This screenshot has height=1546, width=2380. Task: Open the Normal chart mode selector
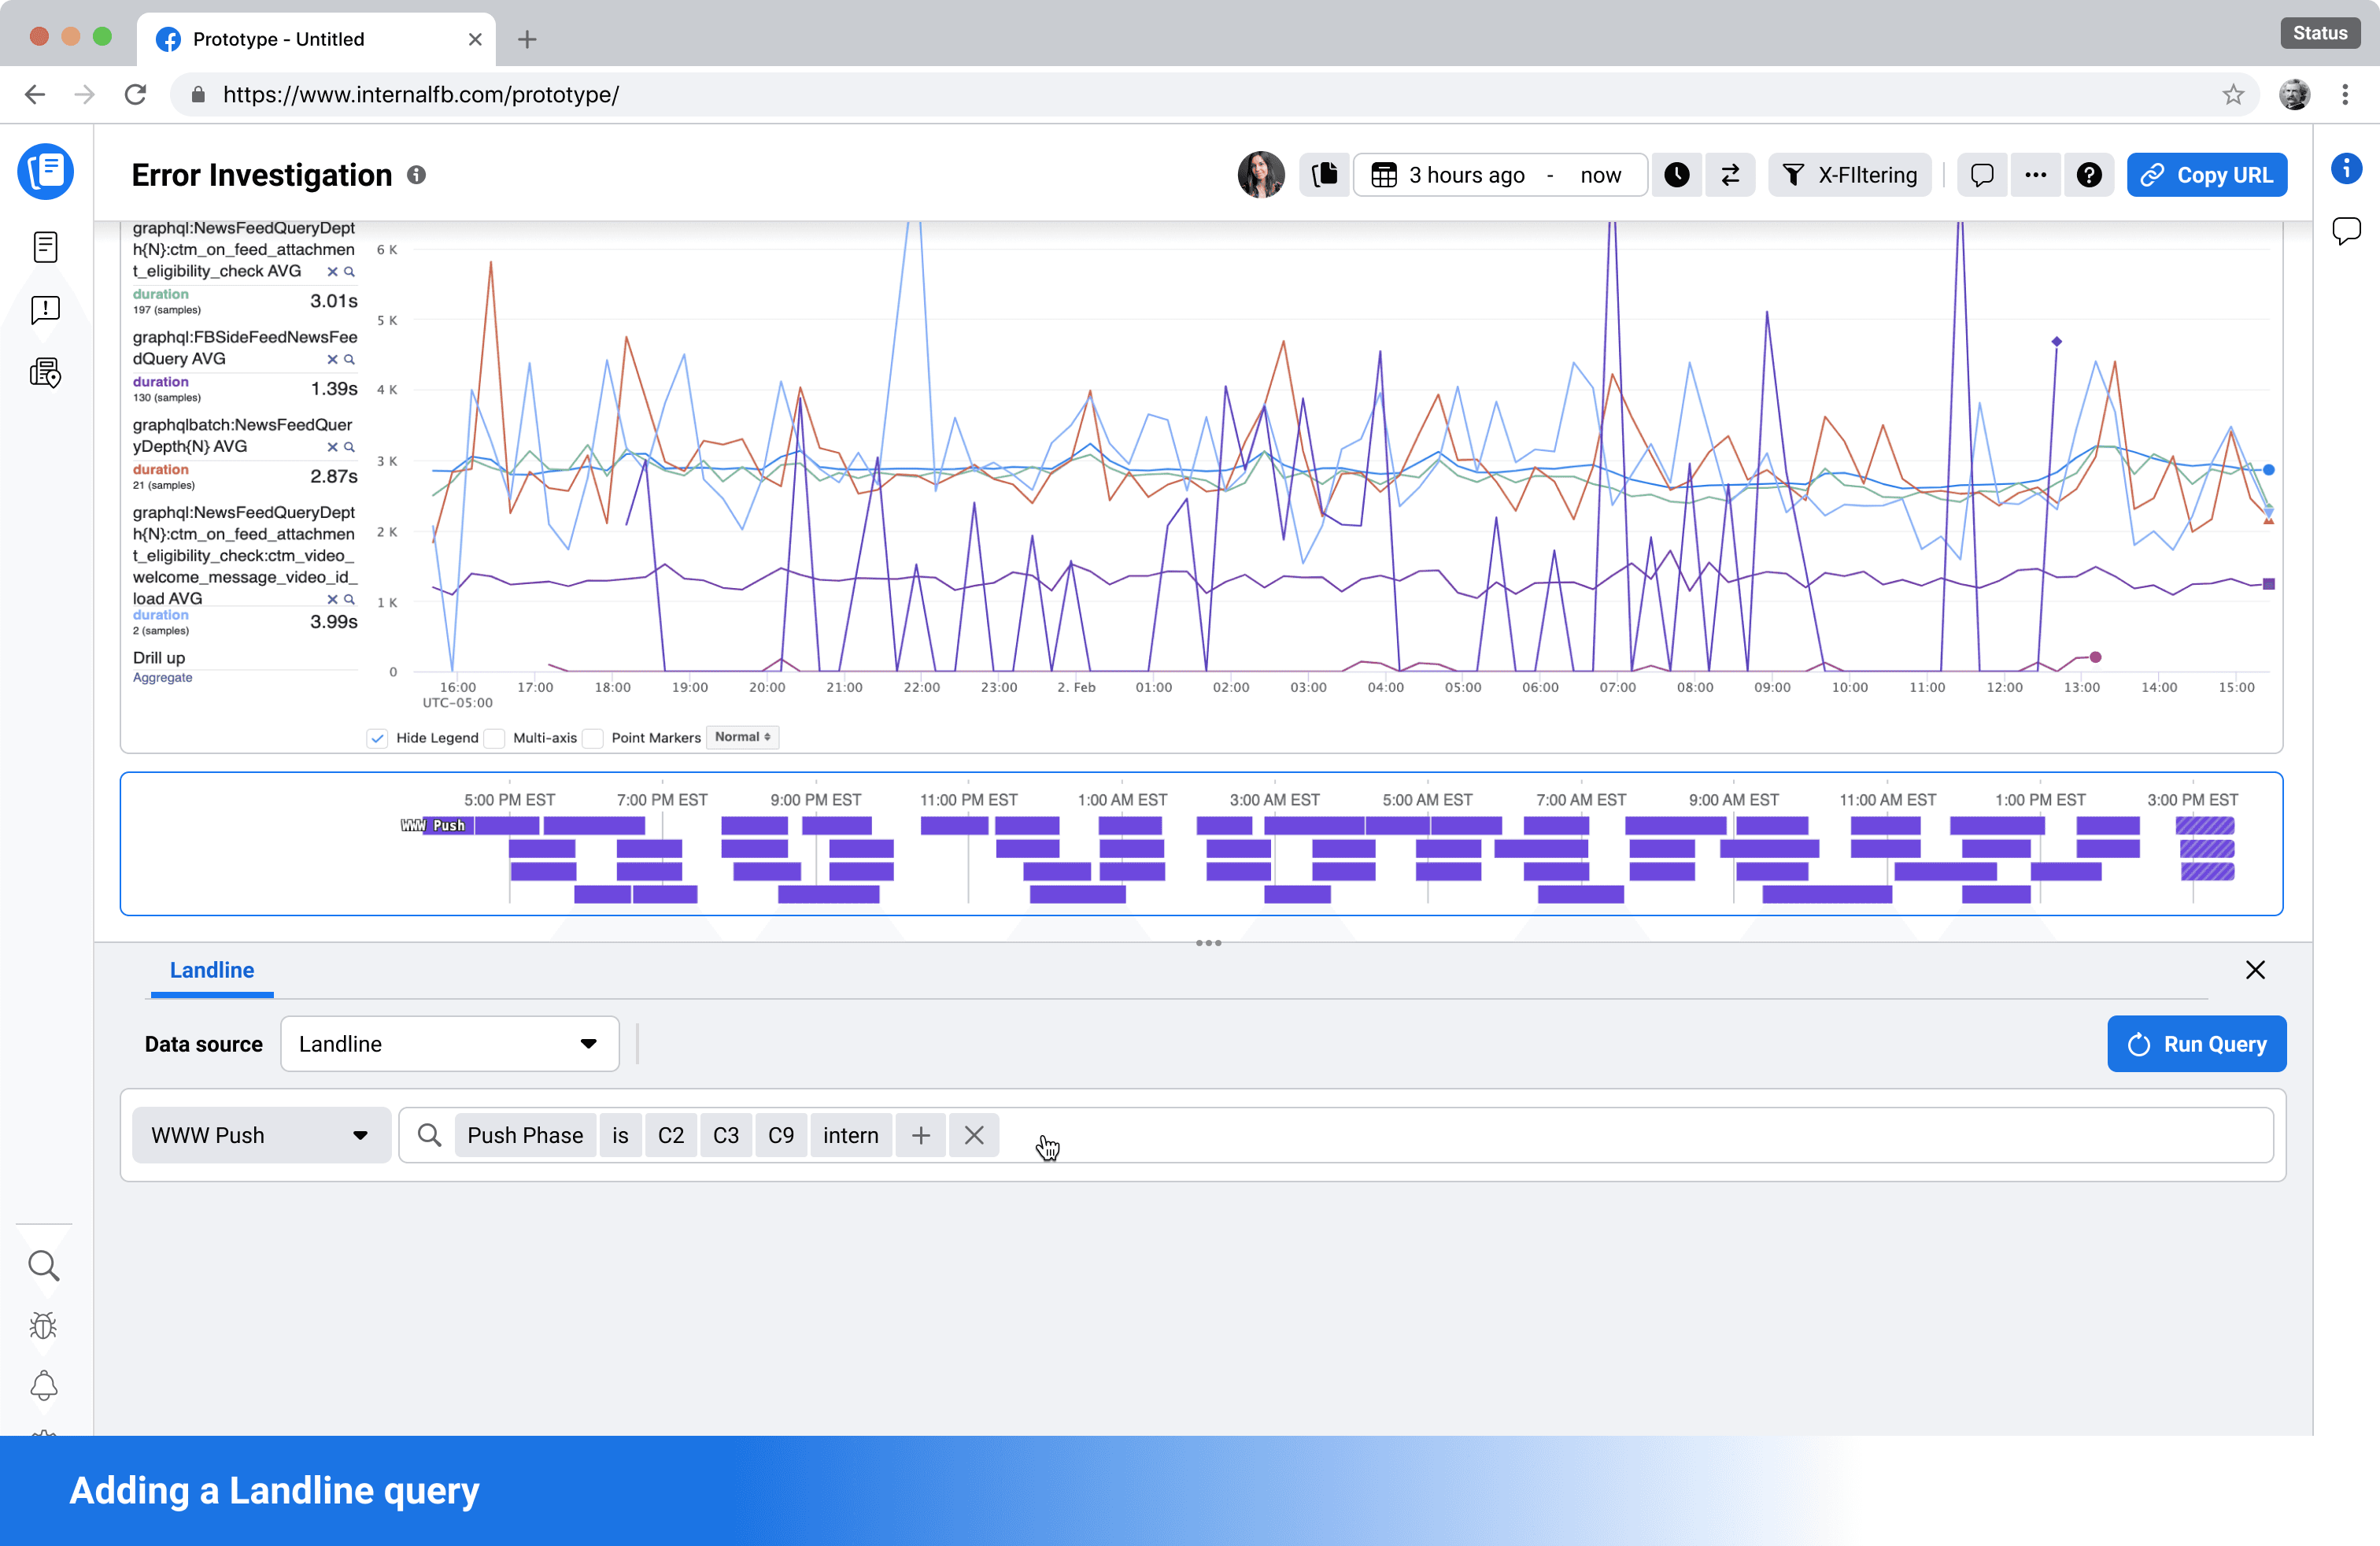[742, 737]
